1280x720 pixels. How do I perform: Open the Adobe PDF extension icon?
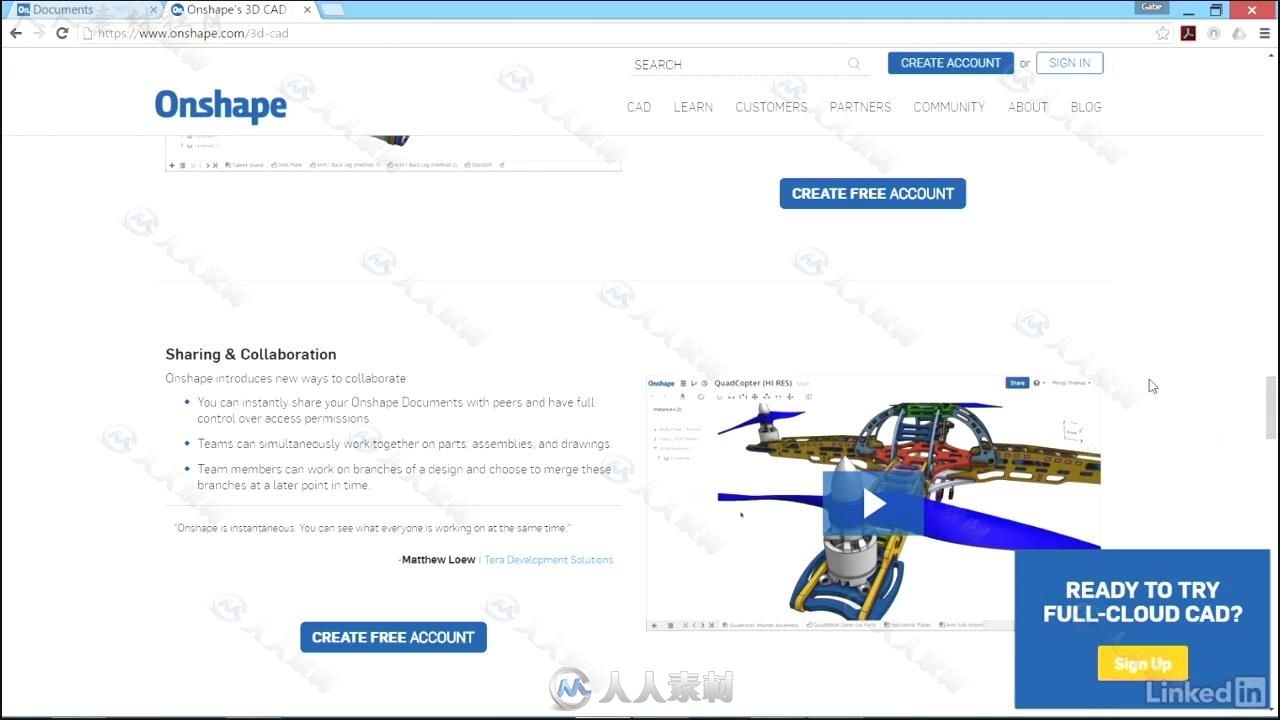(1188, 33)
